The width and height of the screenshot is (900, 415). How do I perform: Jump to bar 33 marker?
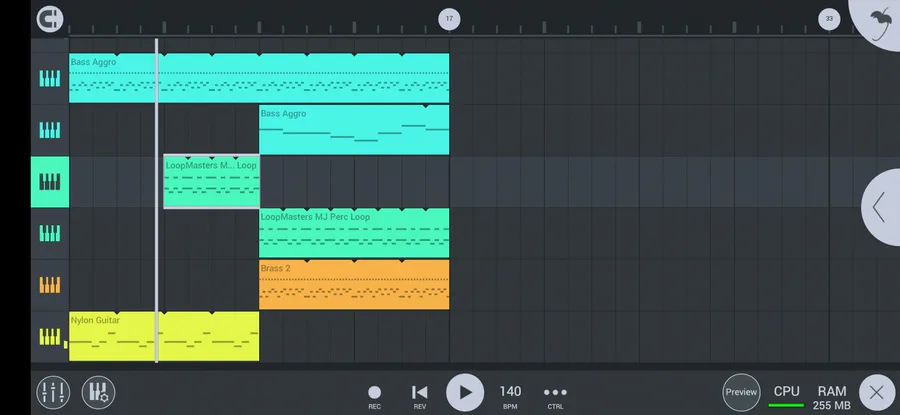(829, 19)
